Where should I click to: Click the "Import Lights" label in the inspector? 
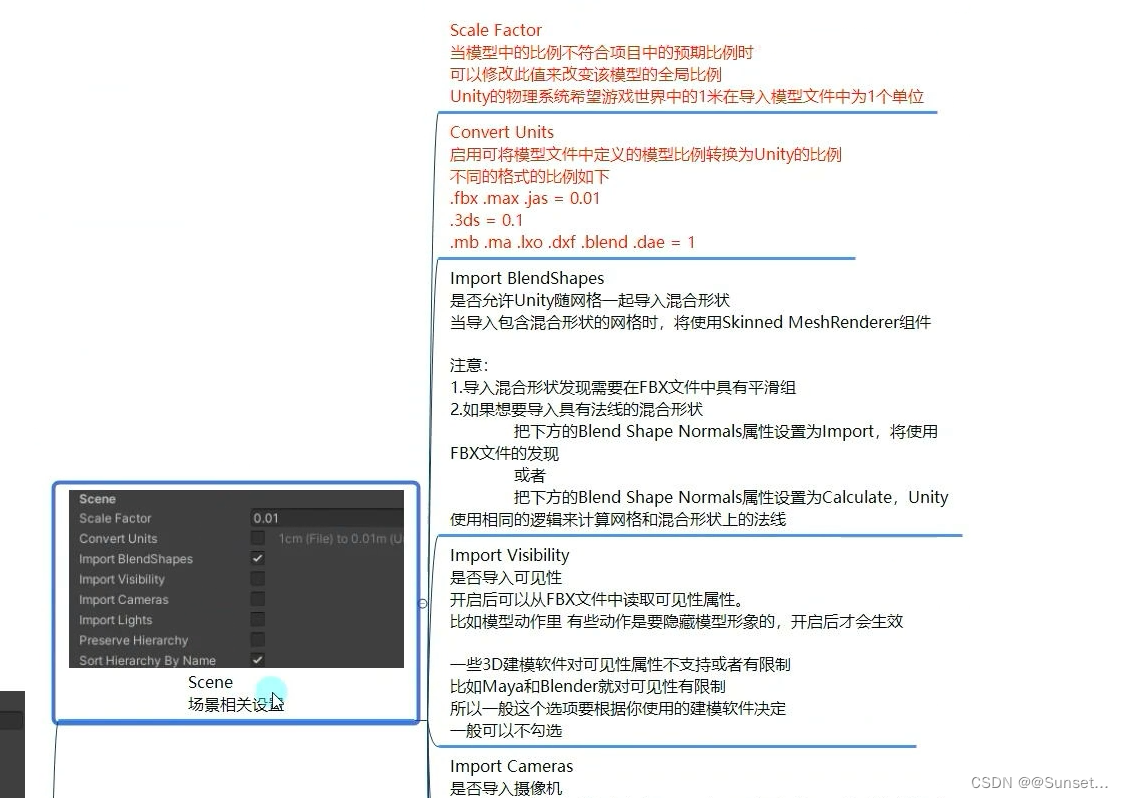(115, 620)
